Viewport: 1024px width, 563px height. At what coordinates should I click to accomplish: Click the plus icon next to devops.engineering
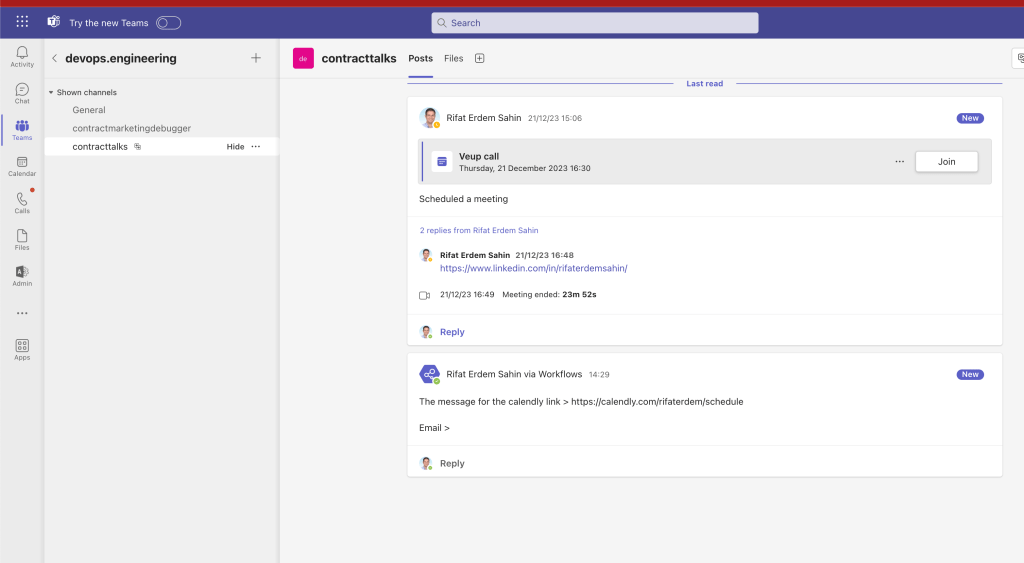pos(256,58)
